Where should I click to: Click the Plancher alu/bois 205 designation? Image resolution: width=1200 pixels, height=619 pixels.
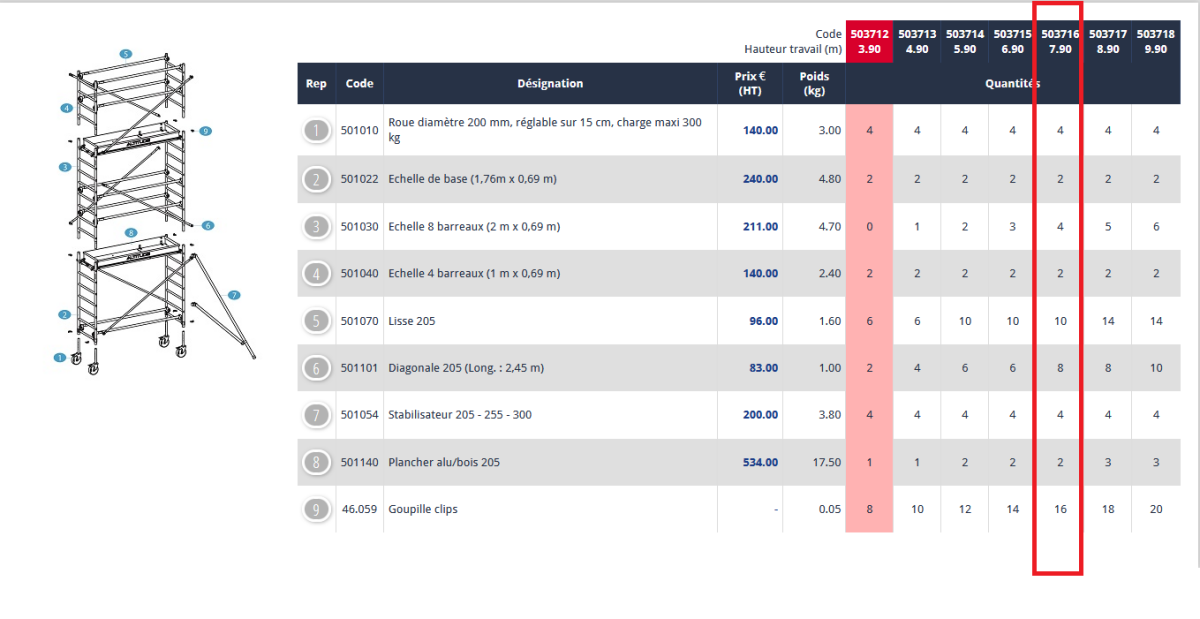pyautogui.click(x=443, y=463)
